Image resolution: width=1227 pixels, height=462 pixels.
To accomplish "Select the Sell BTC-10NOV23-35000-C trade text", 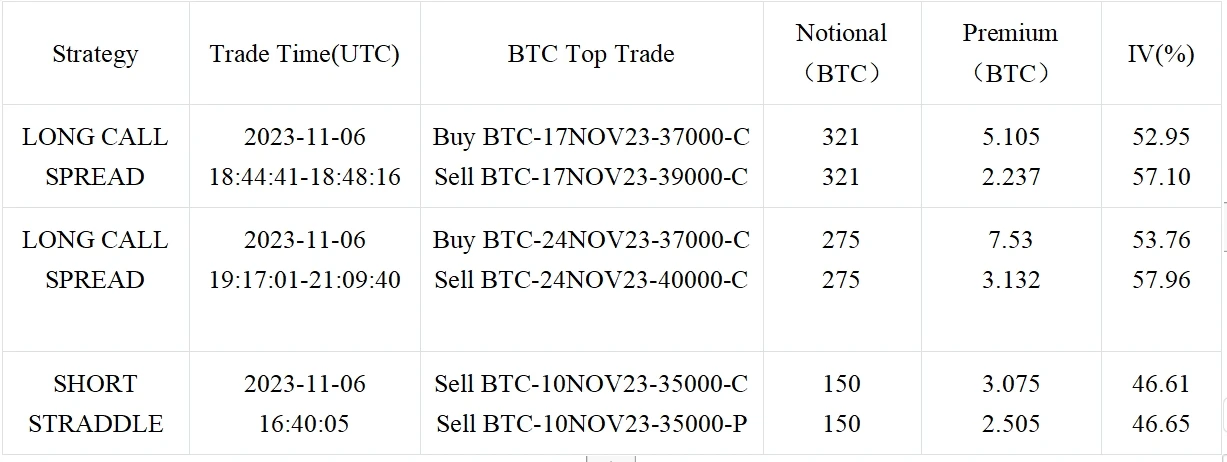I will (x=591, y=384).
